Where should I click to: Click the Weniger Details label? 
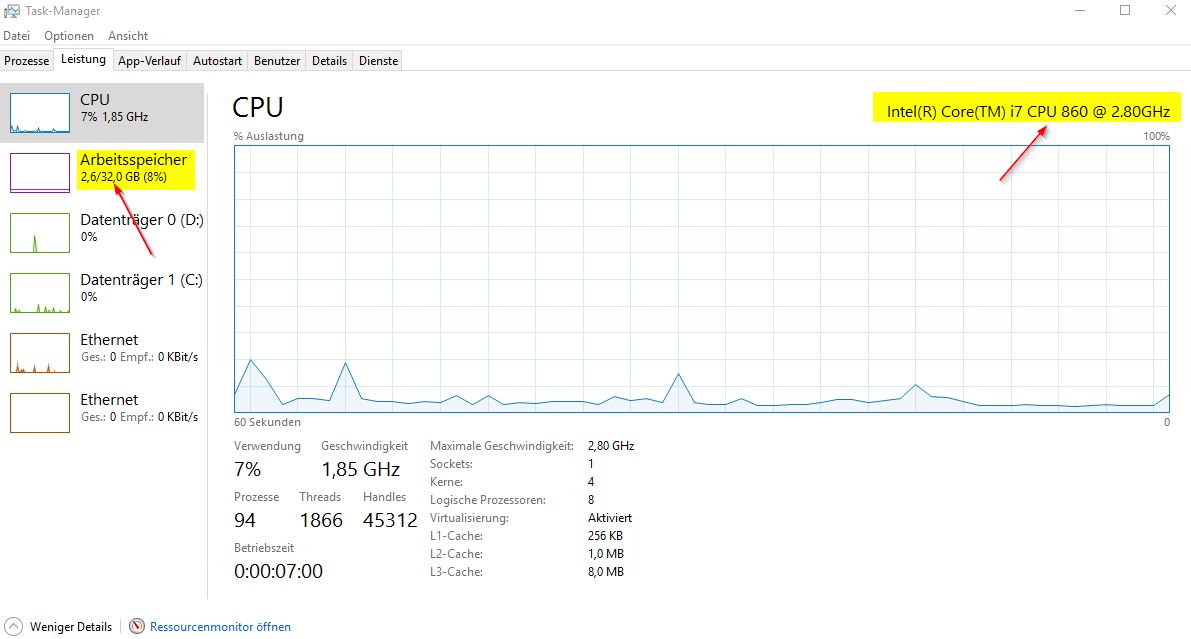pos(71,627)
